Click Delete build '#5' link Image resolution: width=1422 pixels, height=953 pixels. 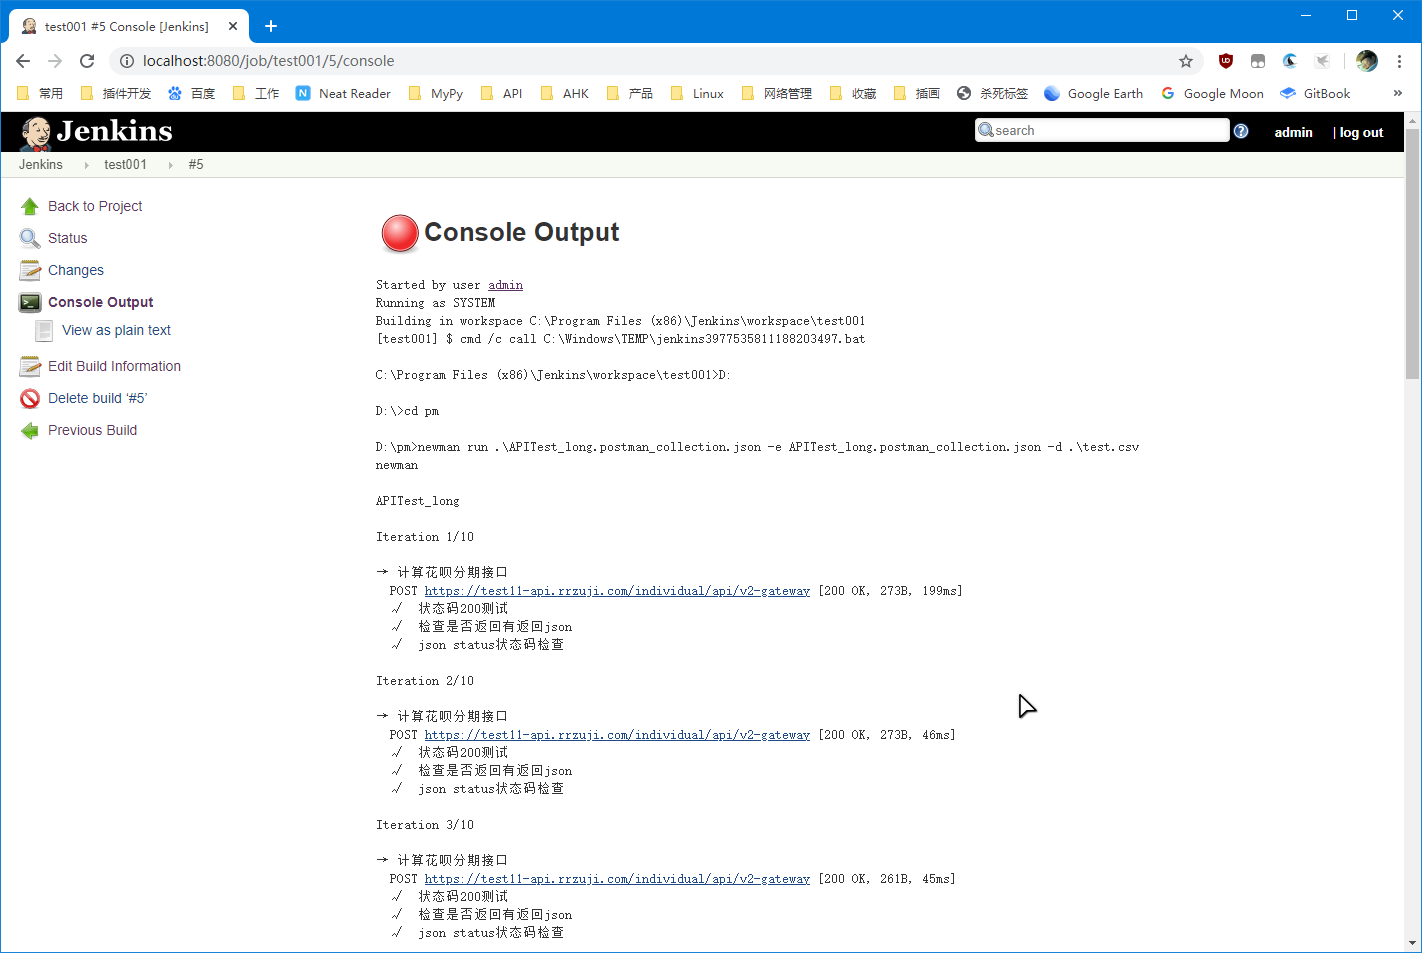pyautogui.click(x=97, y=398)
